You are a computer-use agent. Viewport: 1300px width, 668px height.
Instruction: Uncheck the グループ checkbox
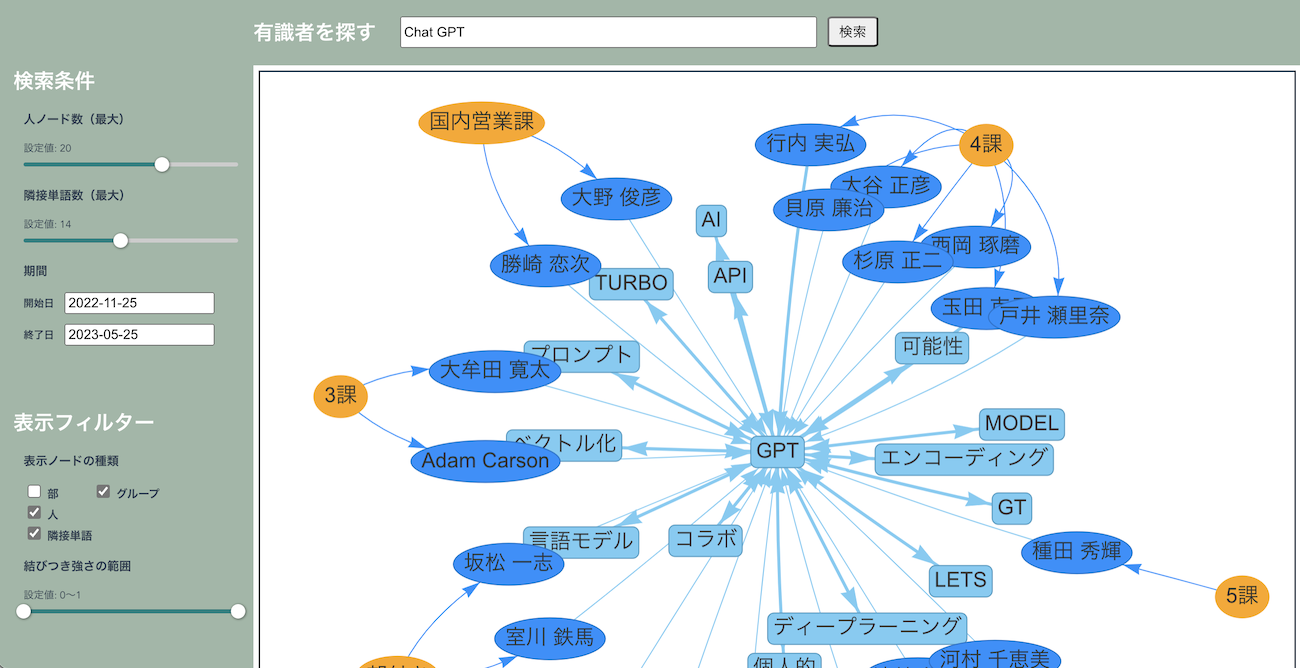point(103,492)
